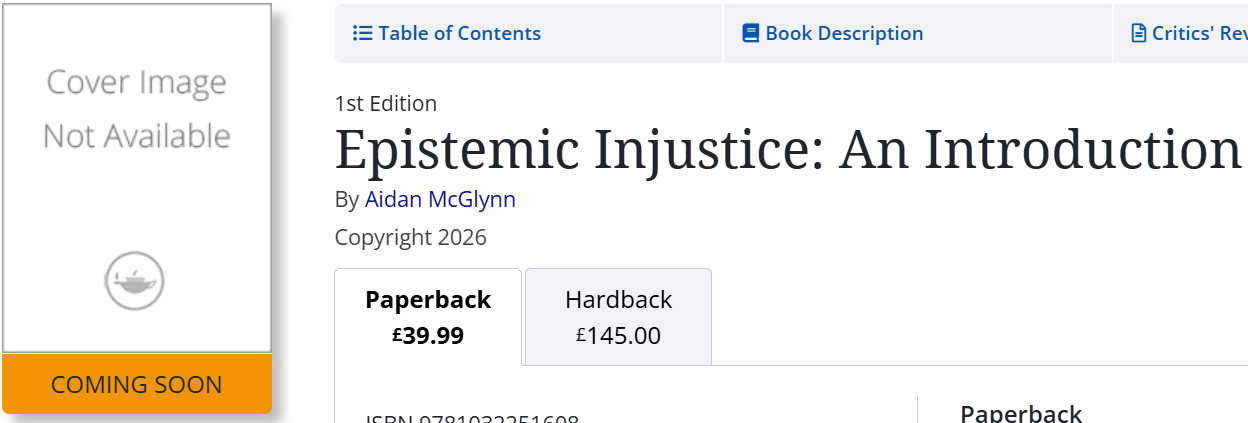Click the list icon beside Table of Contents

(362, 33)
